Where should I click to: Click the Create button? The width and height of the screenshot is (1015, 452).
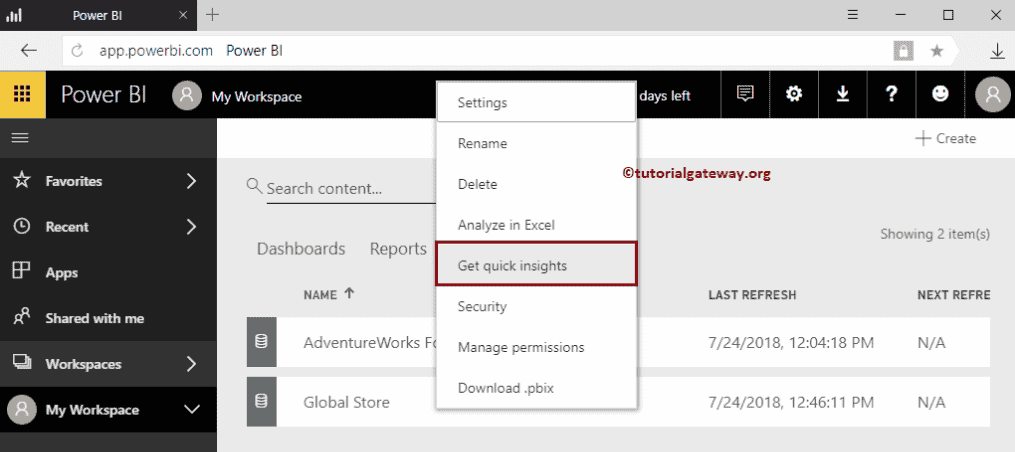point(946,138)
